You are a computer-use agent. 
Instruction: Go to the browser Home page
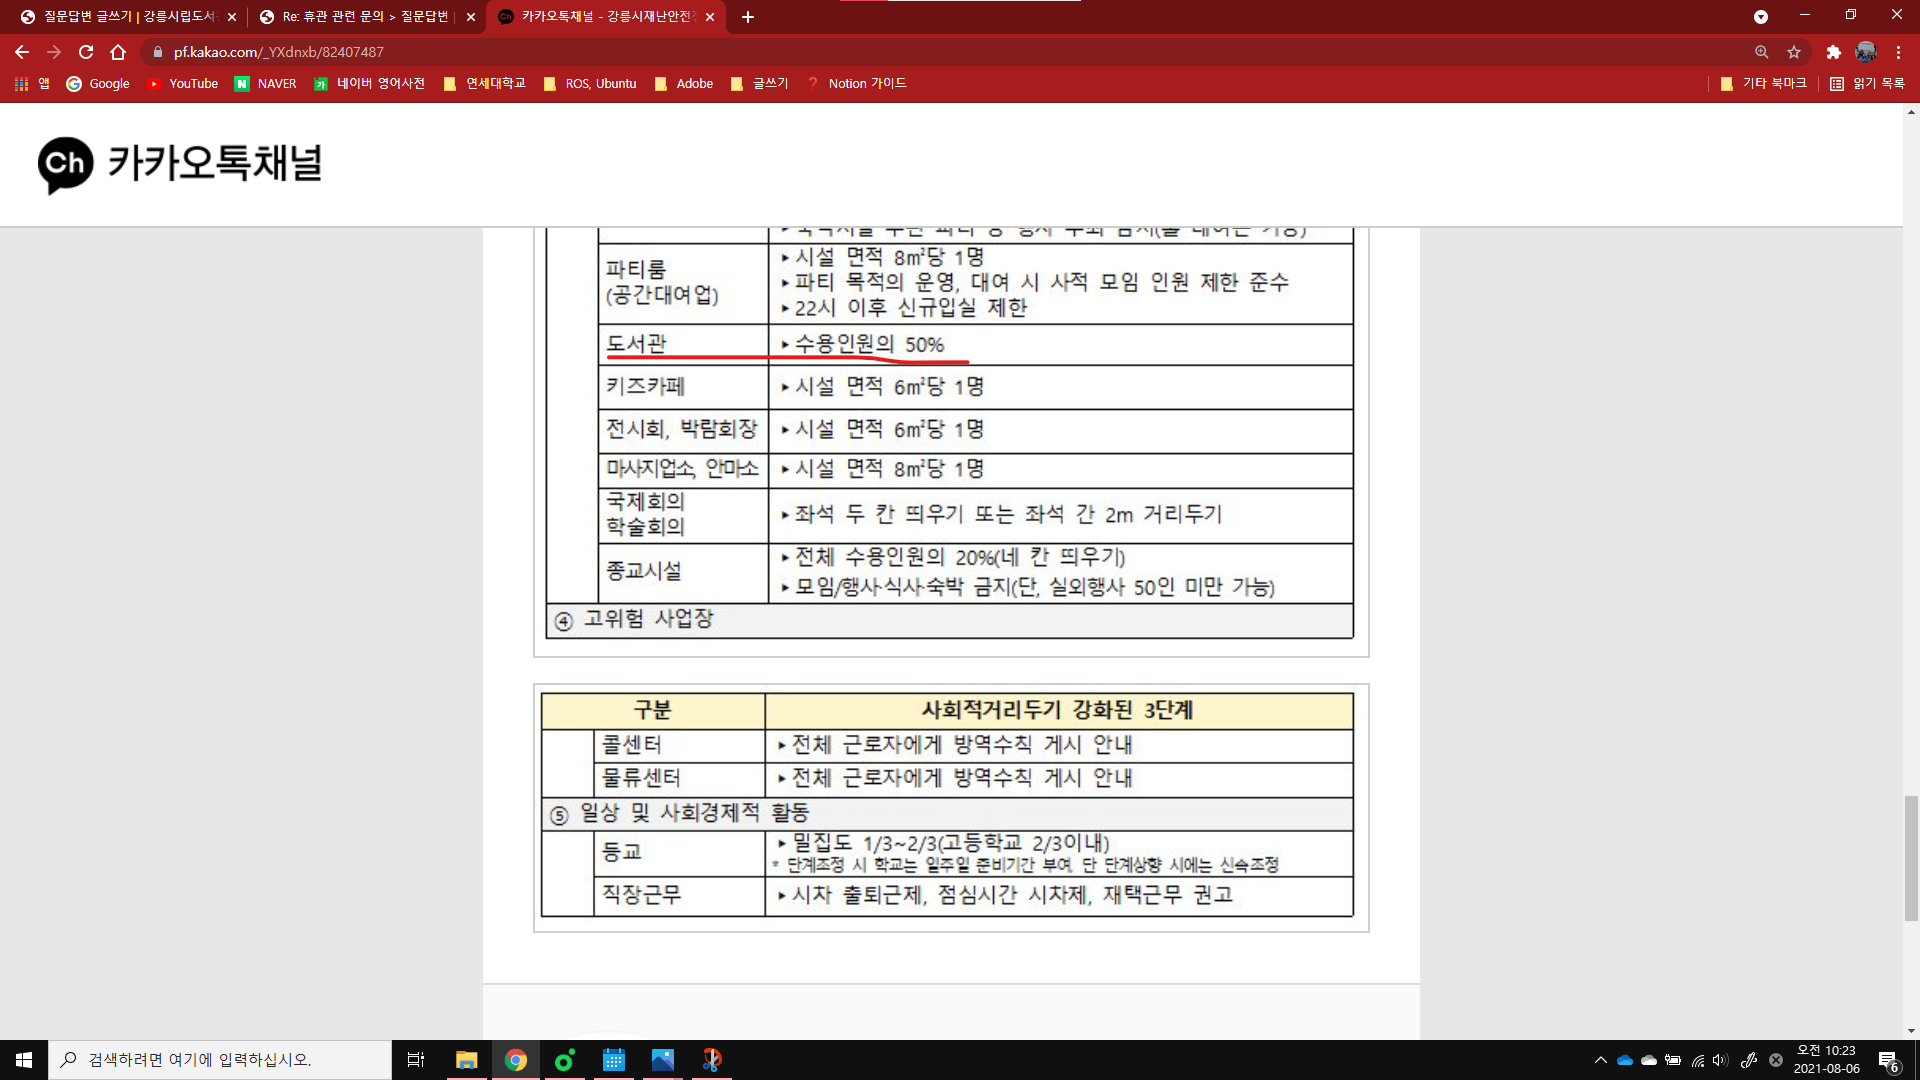118,52
